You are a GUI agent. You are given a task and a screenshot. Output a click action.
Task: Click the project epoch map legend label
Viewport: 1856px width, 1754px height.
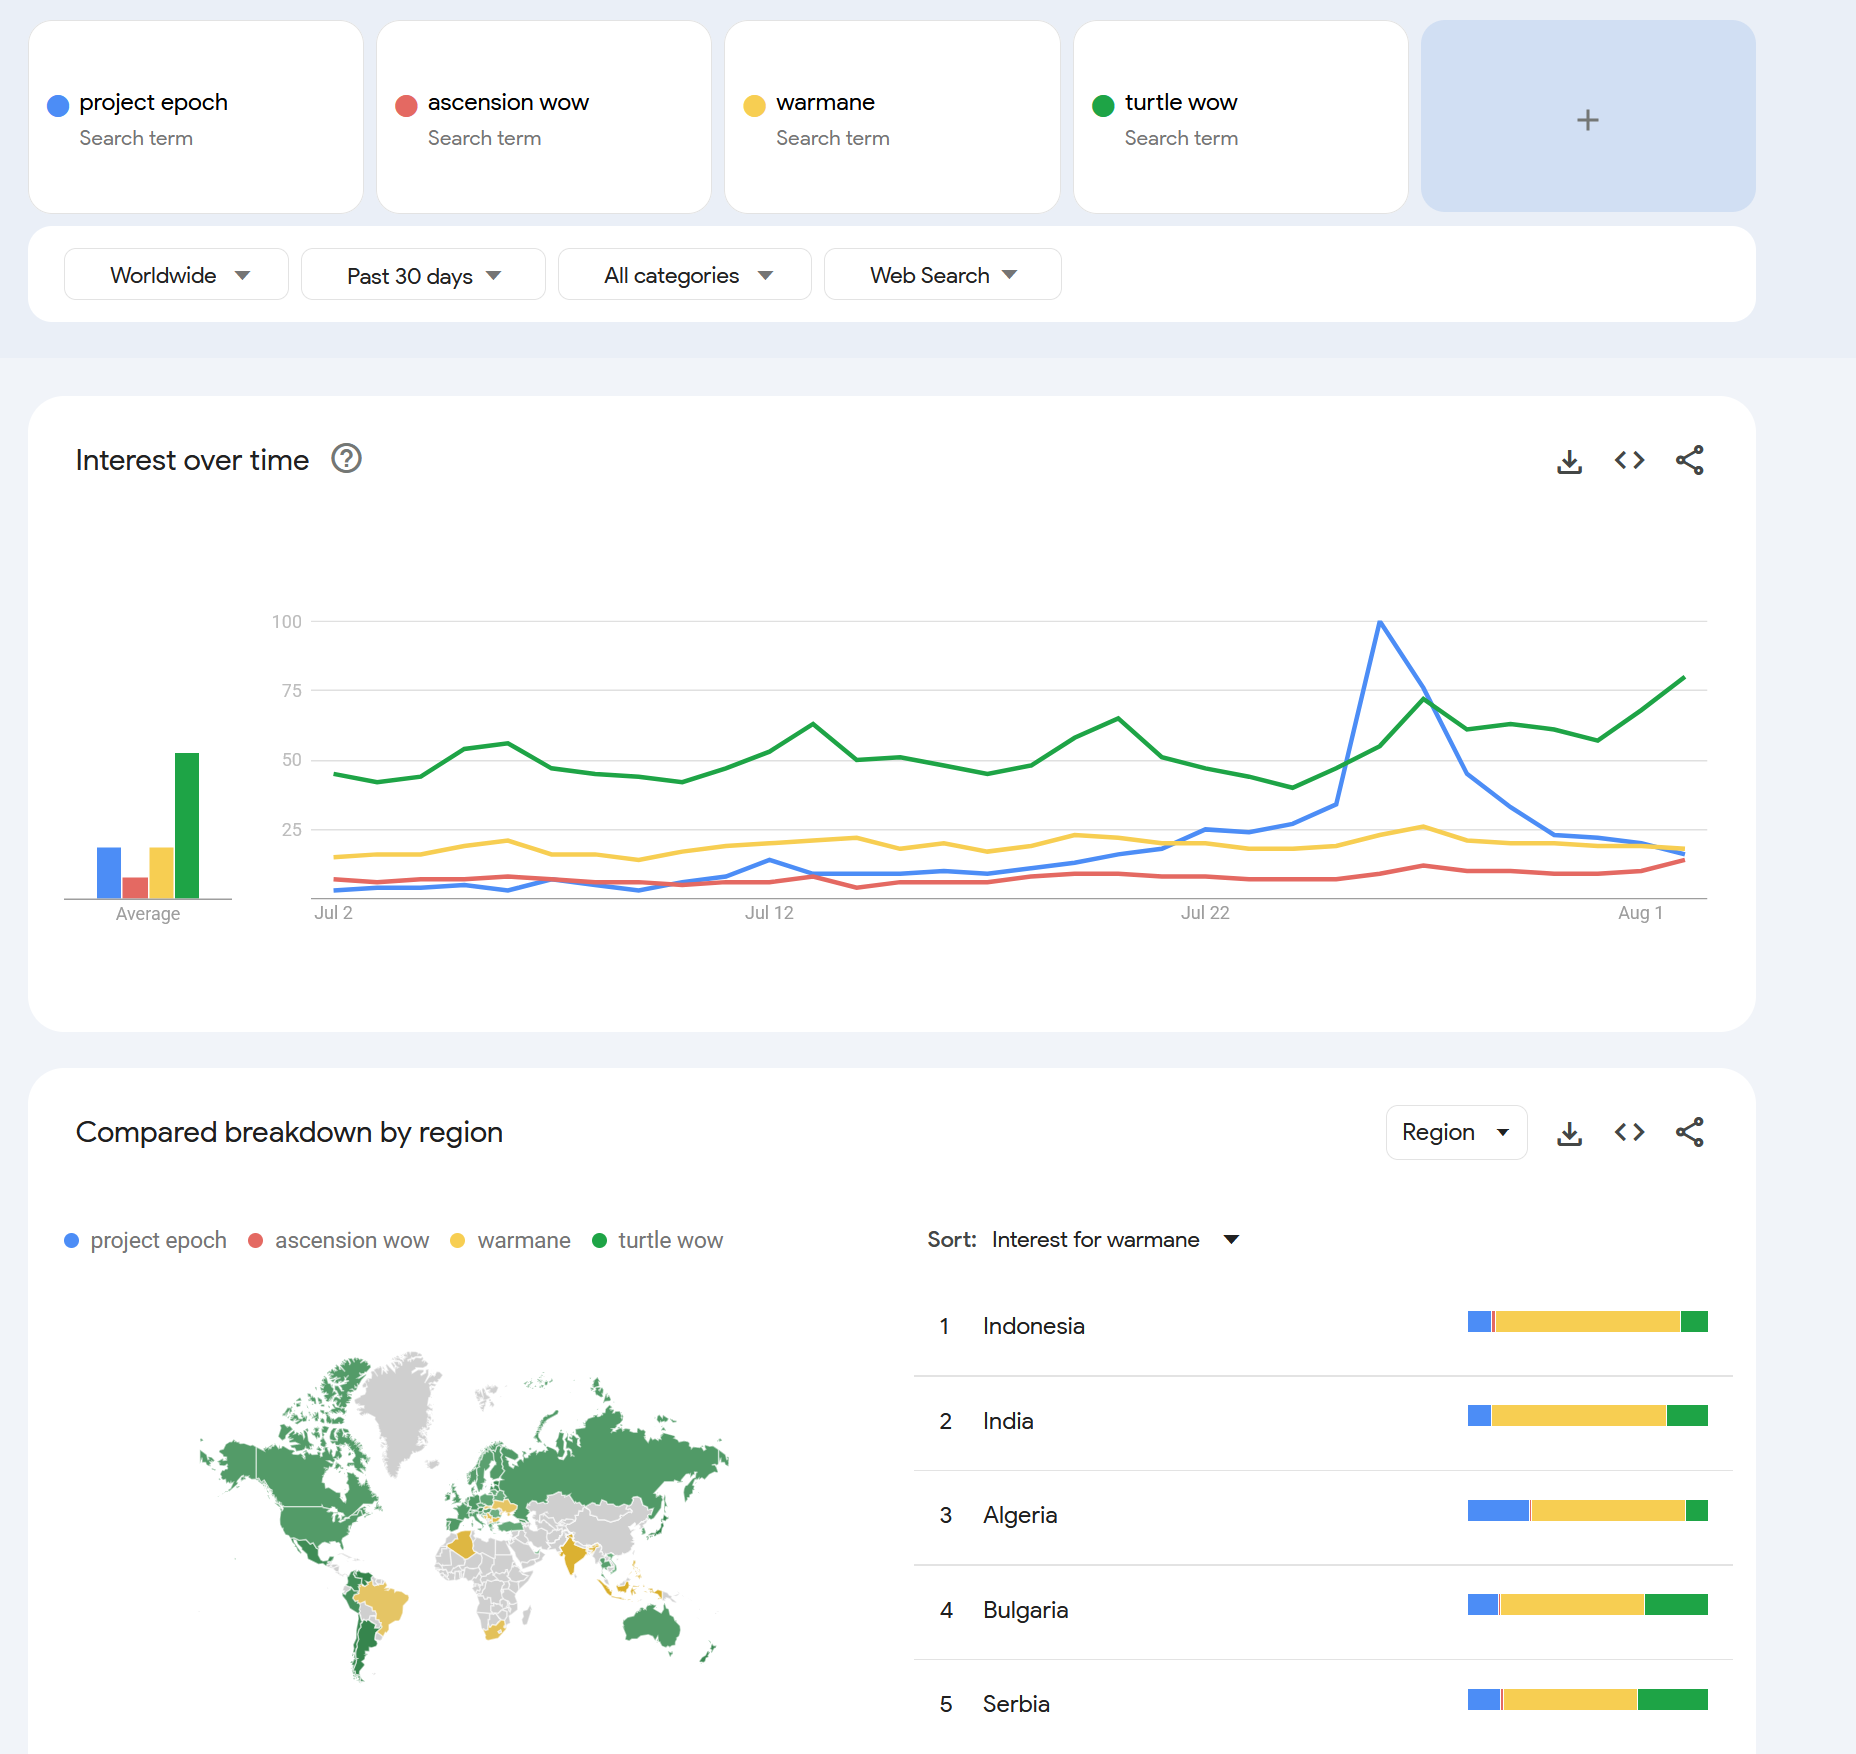(x=158, y=1240)
